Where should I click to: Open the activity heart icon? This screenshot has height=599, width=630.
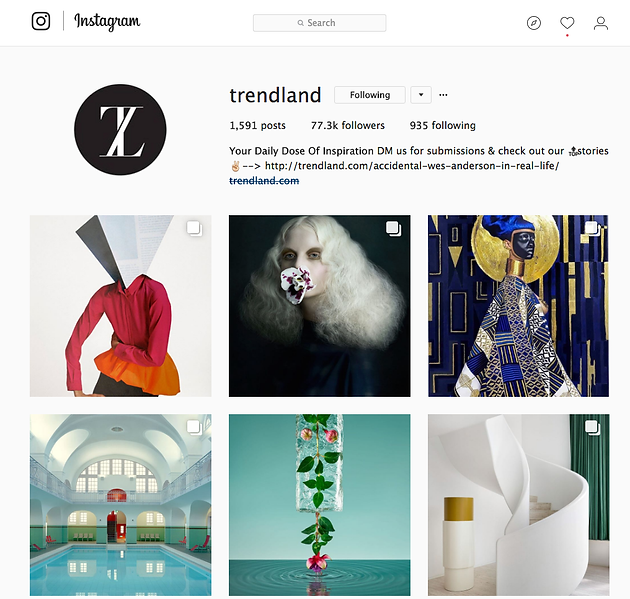(567, 23)
